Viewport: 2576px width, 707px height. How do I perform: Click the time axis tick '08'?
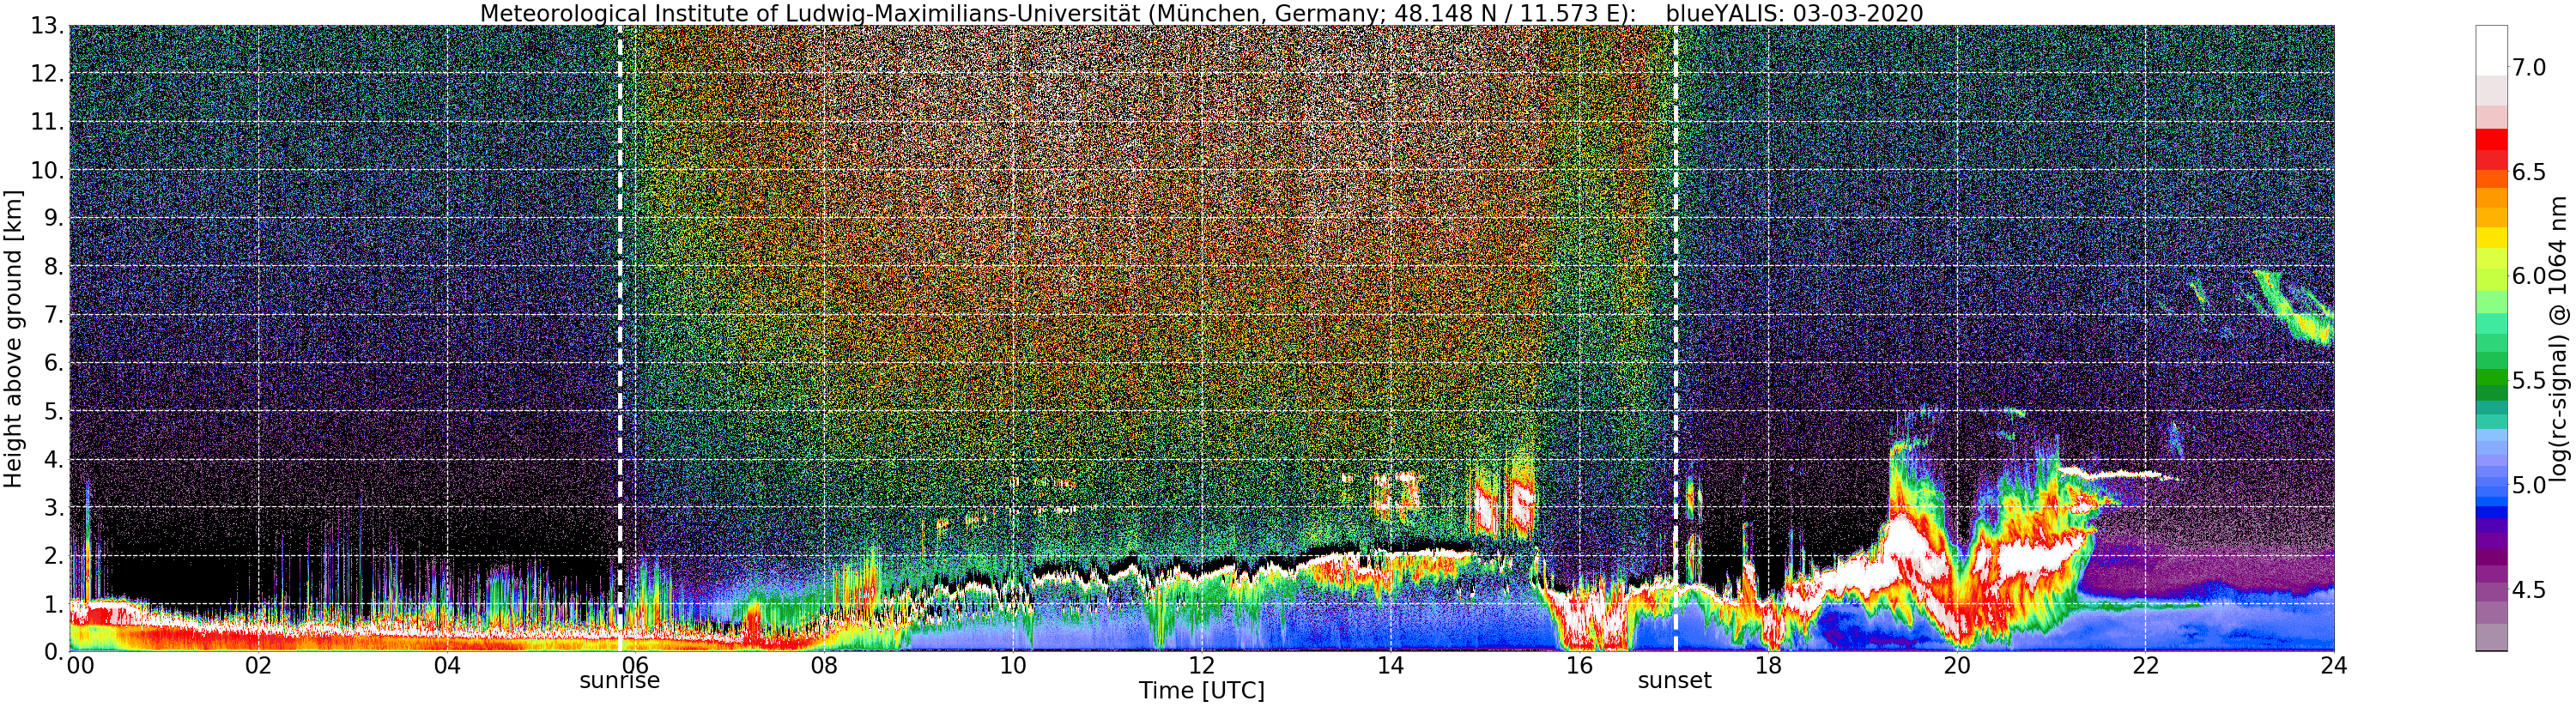click(x=824, y=666)
